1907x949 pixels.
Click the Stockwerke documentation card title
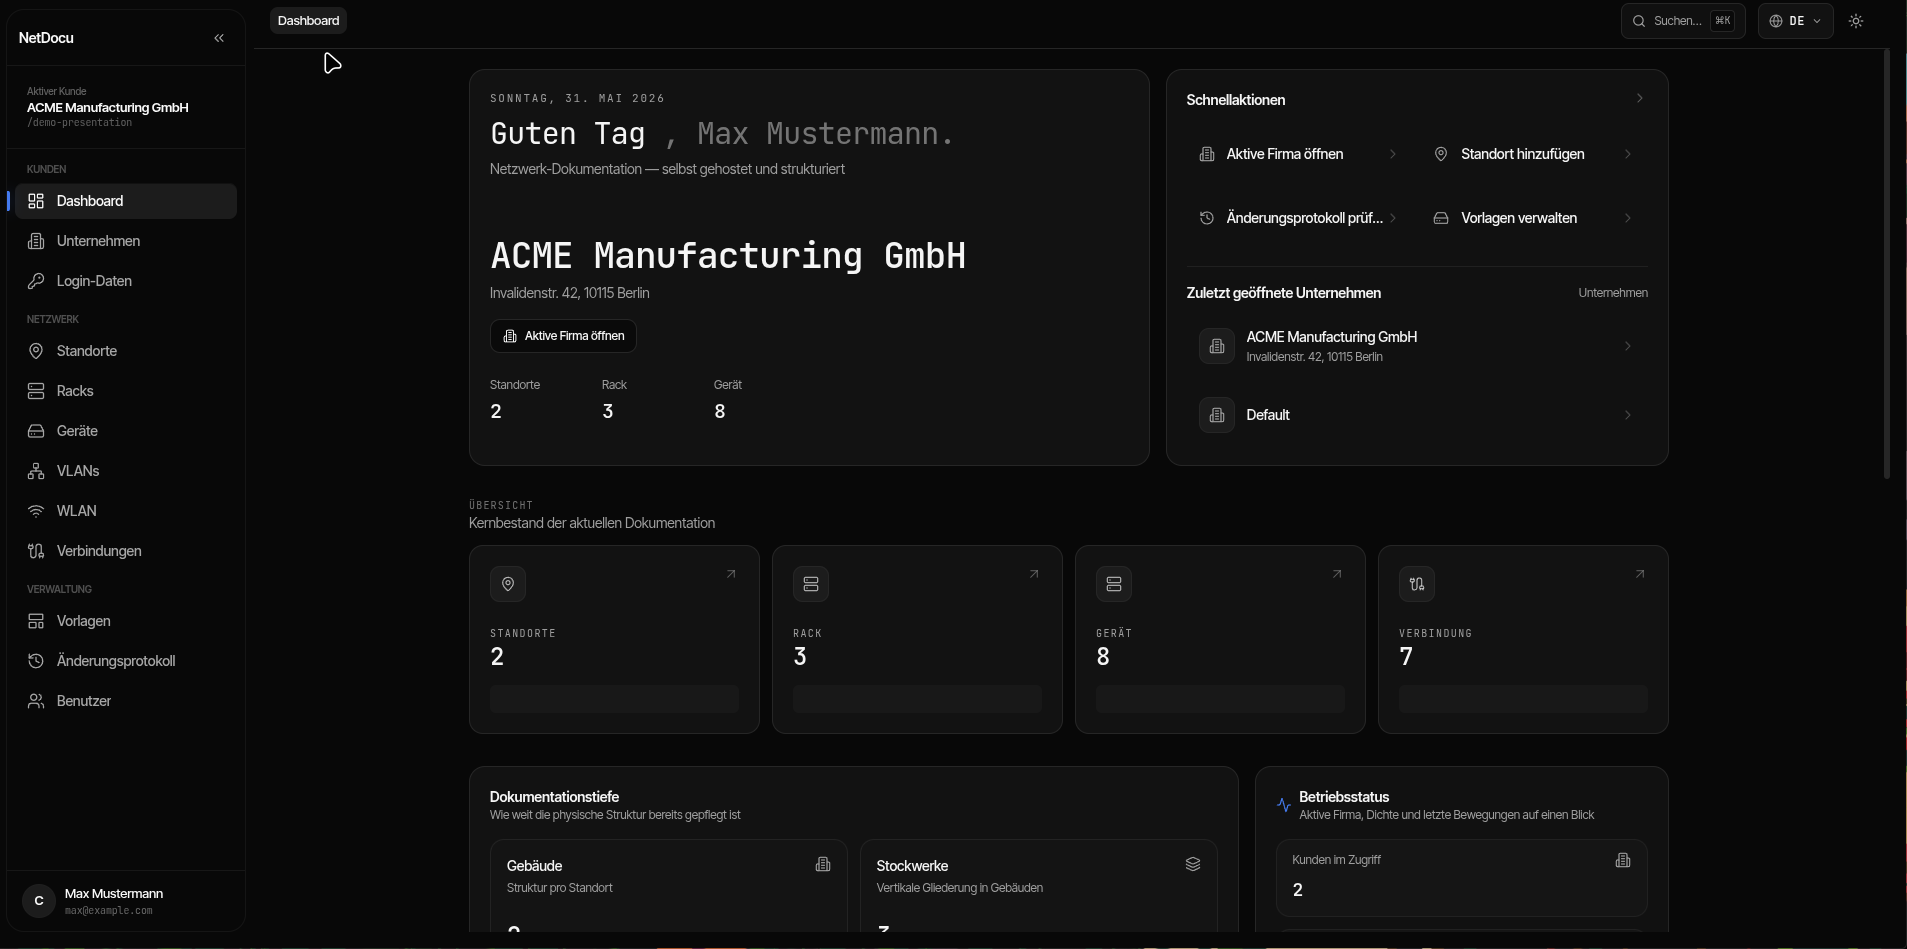pyautogui.click(x=912, y=866)
